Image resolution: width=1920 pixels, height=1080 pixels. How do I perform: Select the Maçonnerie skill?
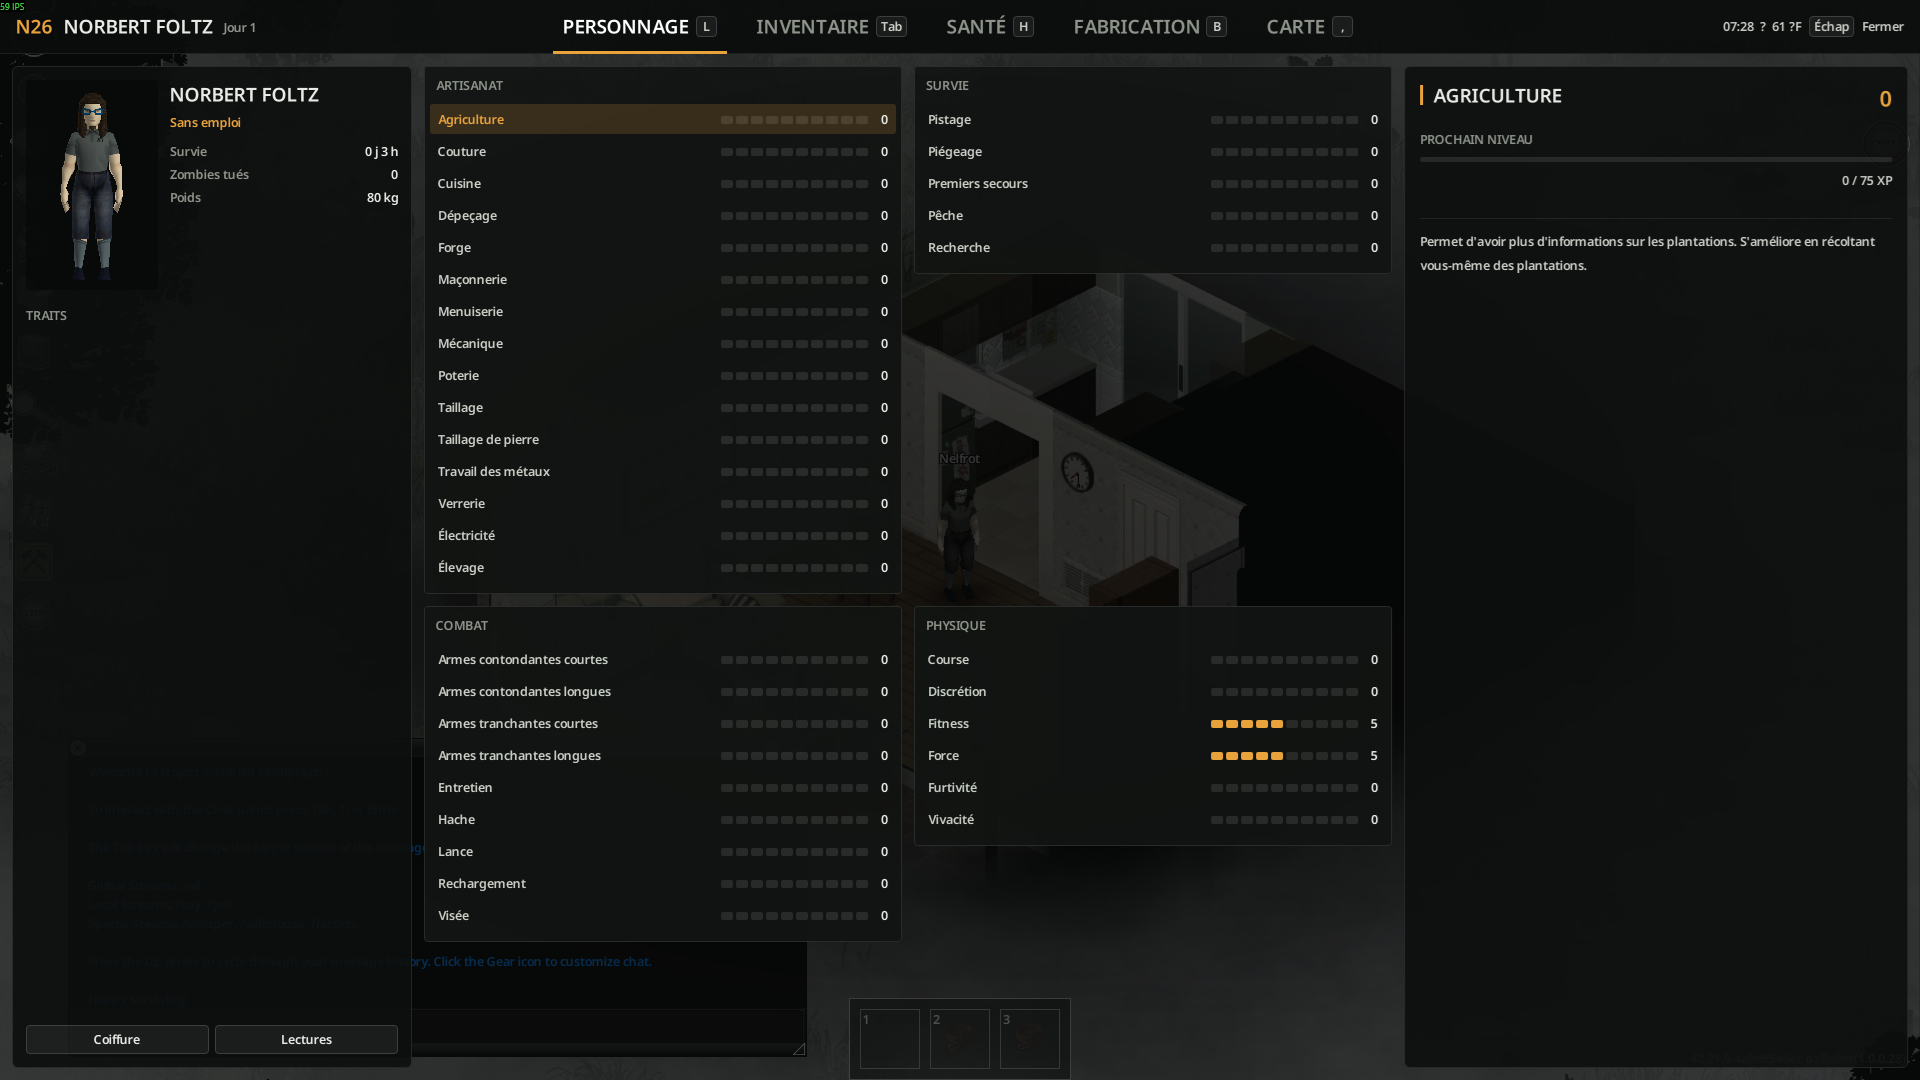pyautogui.click(x=663, y=279)
